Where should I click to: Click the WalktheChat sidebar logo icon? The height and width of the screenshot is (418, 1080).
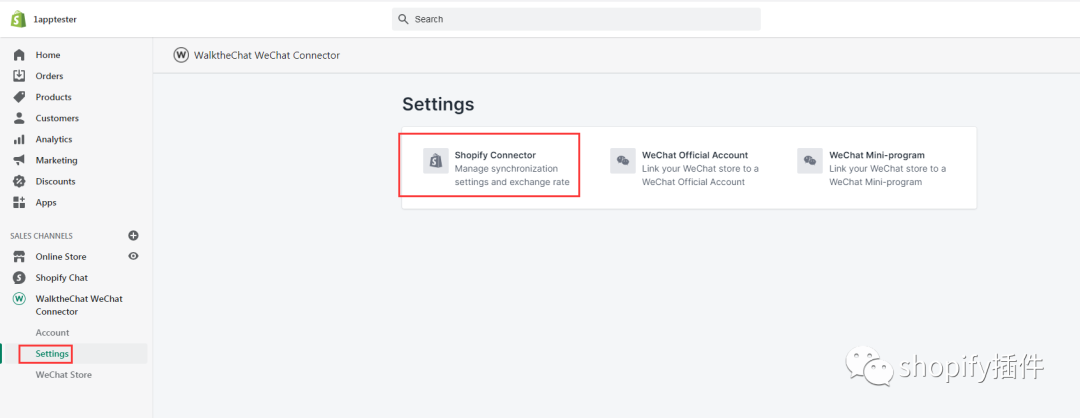tap(19, 299)
